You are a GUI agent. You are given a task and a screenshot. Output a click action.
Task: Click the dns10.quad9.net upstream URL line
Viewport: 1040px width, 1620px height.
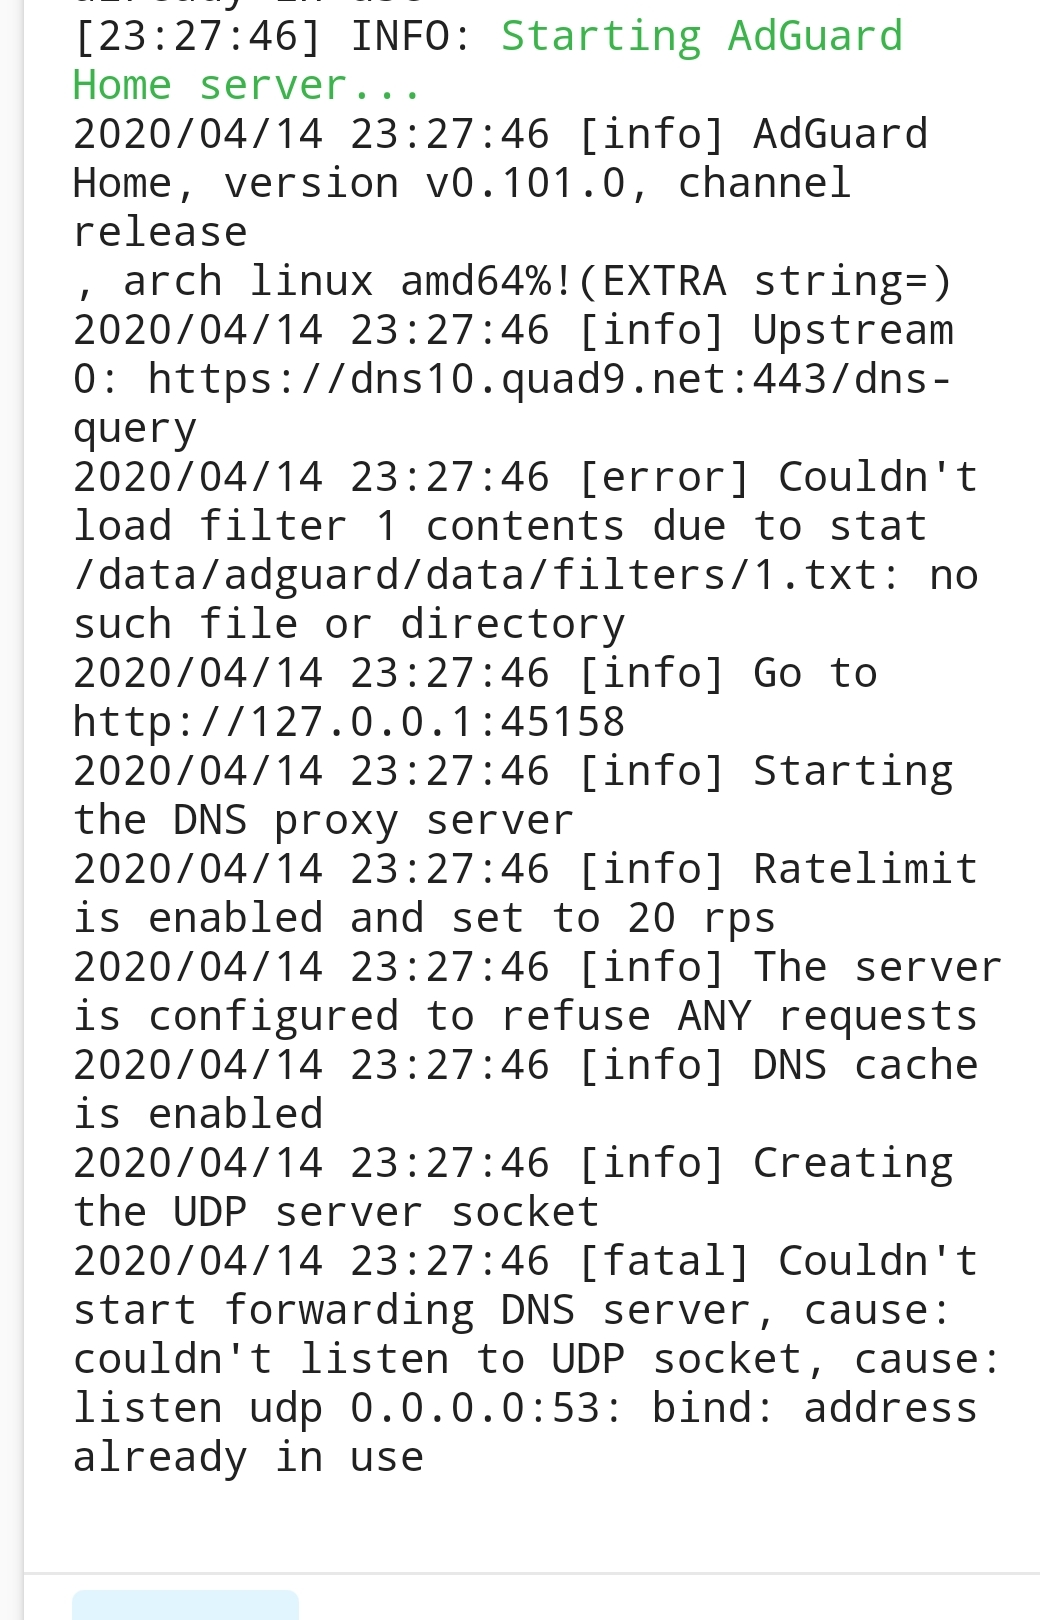click(x=511, y=380)
